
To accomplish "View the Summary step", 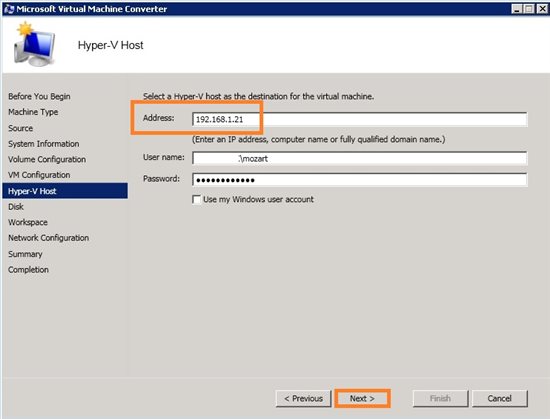I will pos(25,254).
